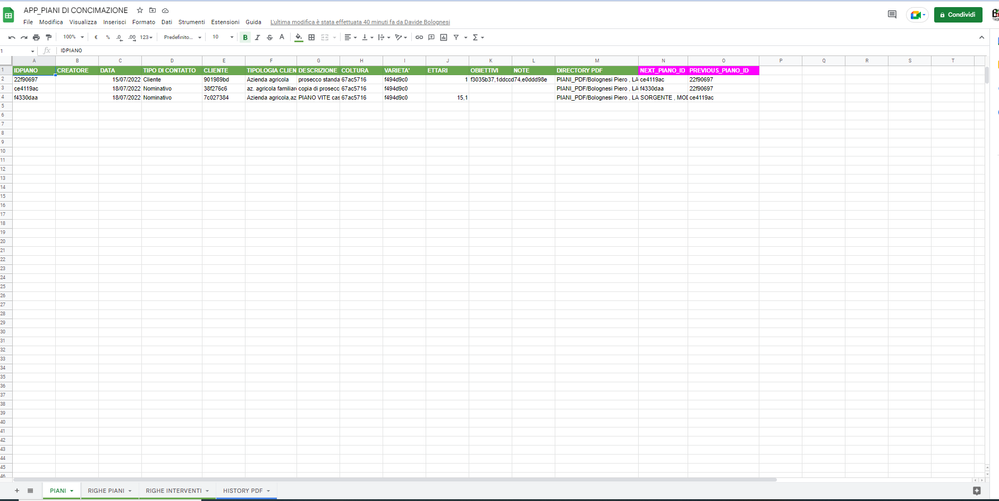Open the name box dropdown arrow
This screenshot has height=501, width=999.
(x=32, y=50)
